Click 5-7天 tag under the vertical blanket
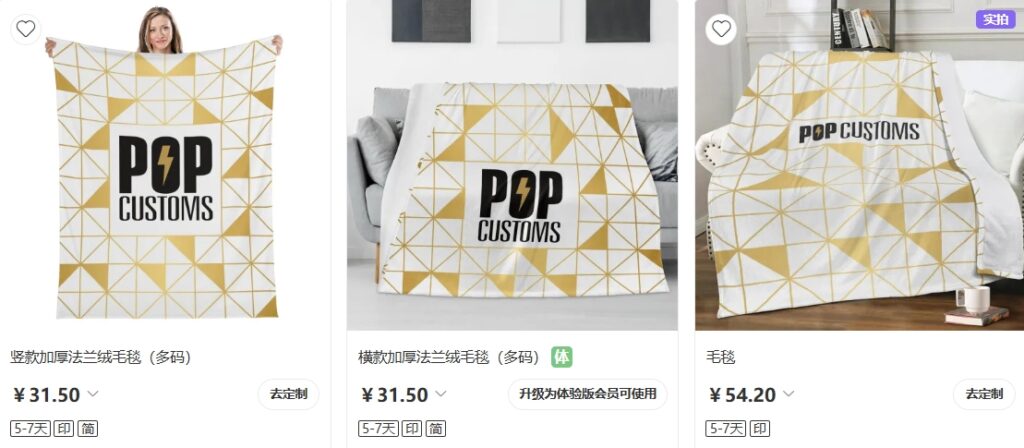 [x=30, y=428]
